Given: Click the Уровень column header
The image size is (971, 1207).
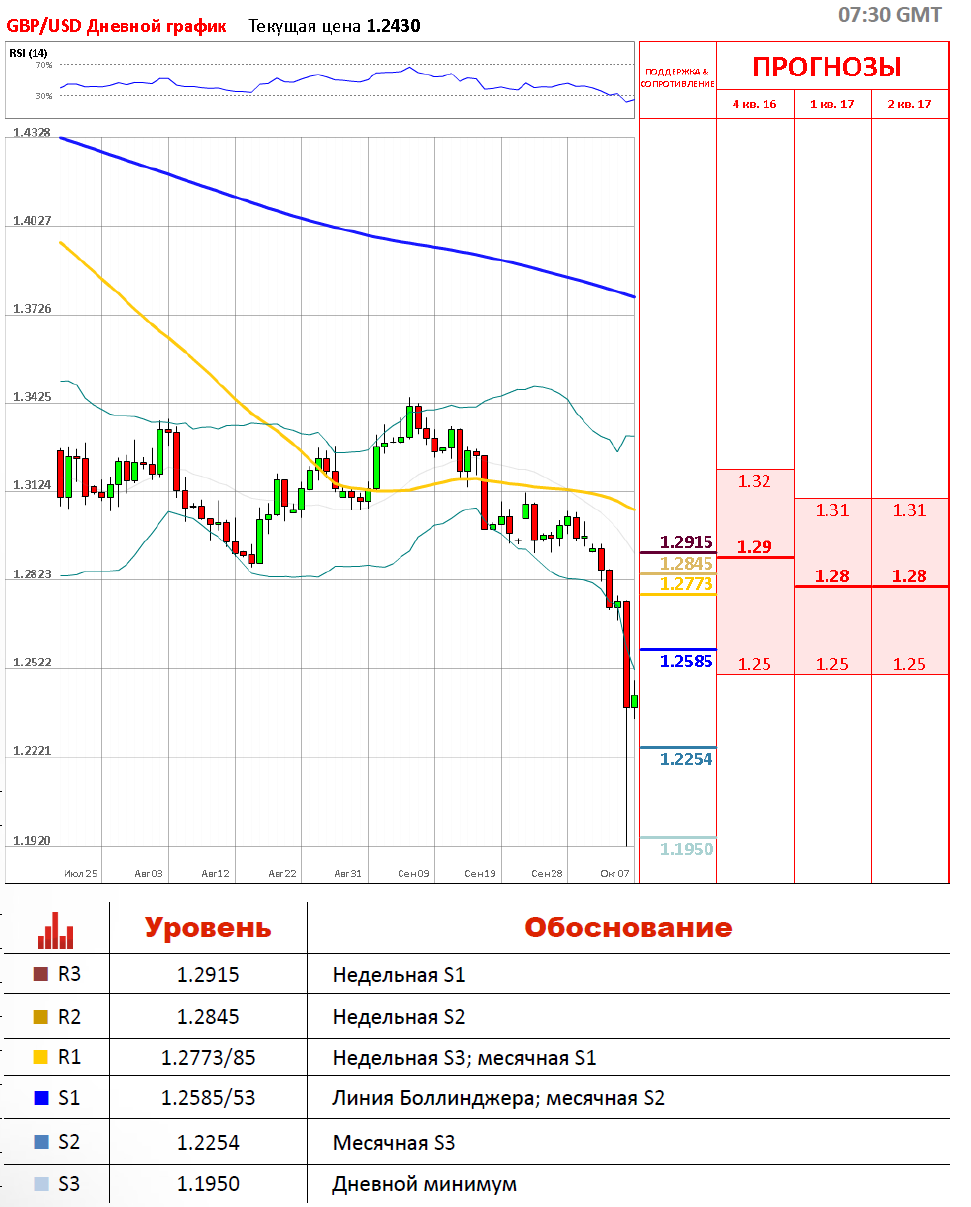Looking at the screenshot, I should [x=208, y=927].
